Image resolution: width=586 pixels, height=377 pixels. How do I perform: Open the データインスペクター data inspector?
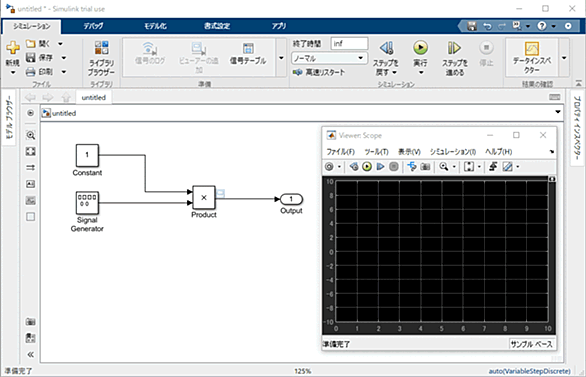pyautogui.click(x=531, y=58)
